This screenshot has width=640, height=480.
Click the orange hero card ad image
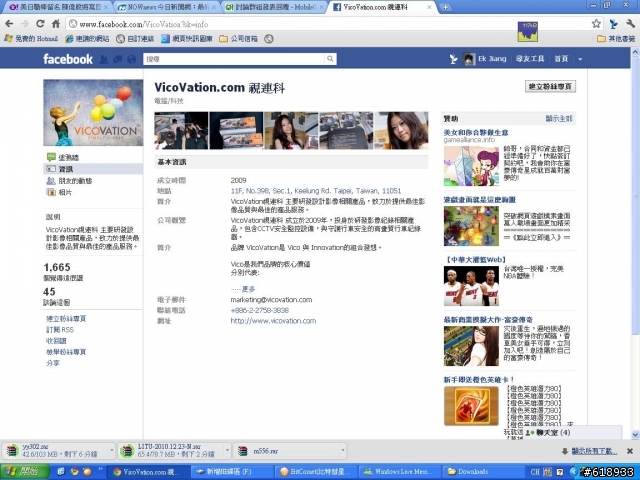click(471, 406)
